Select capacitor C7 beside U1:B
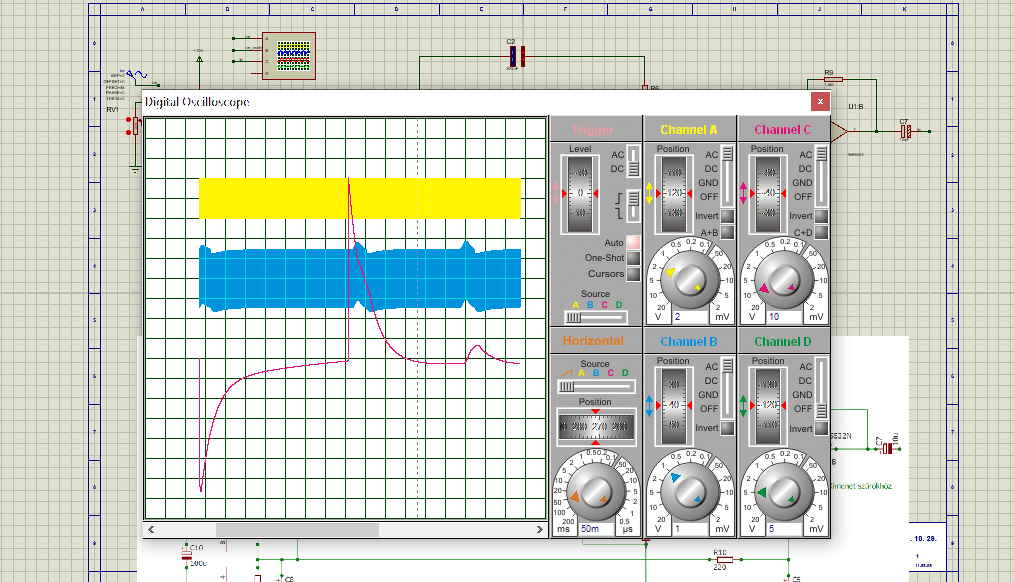This screenshot has width=1014, height=582. point(905,131)
